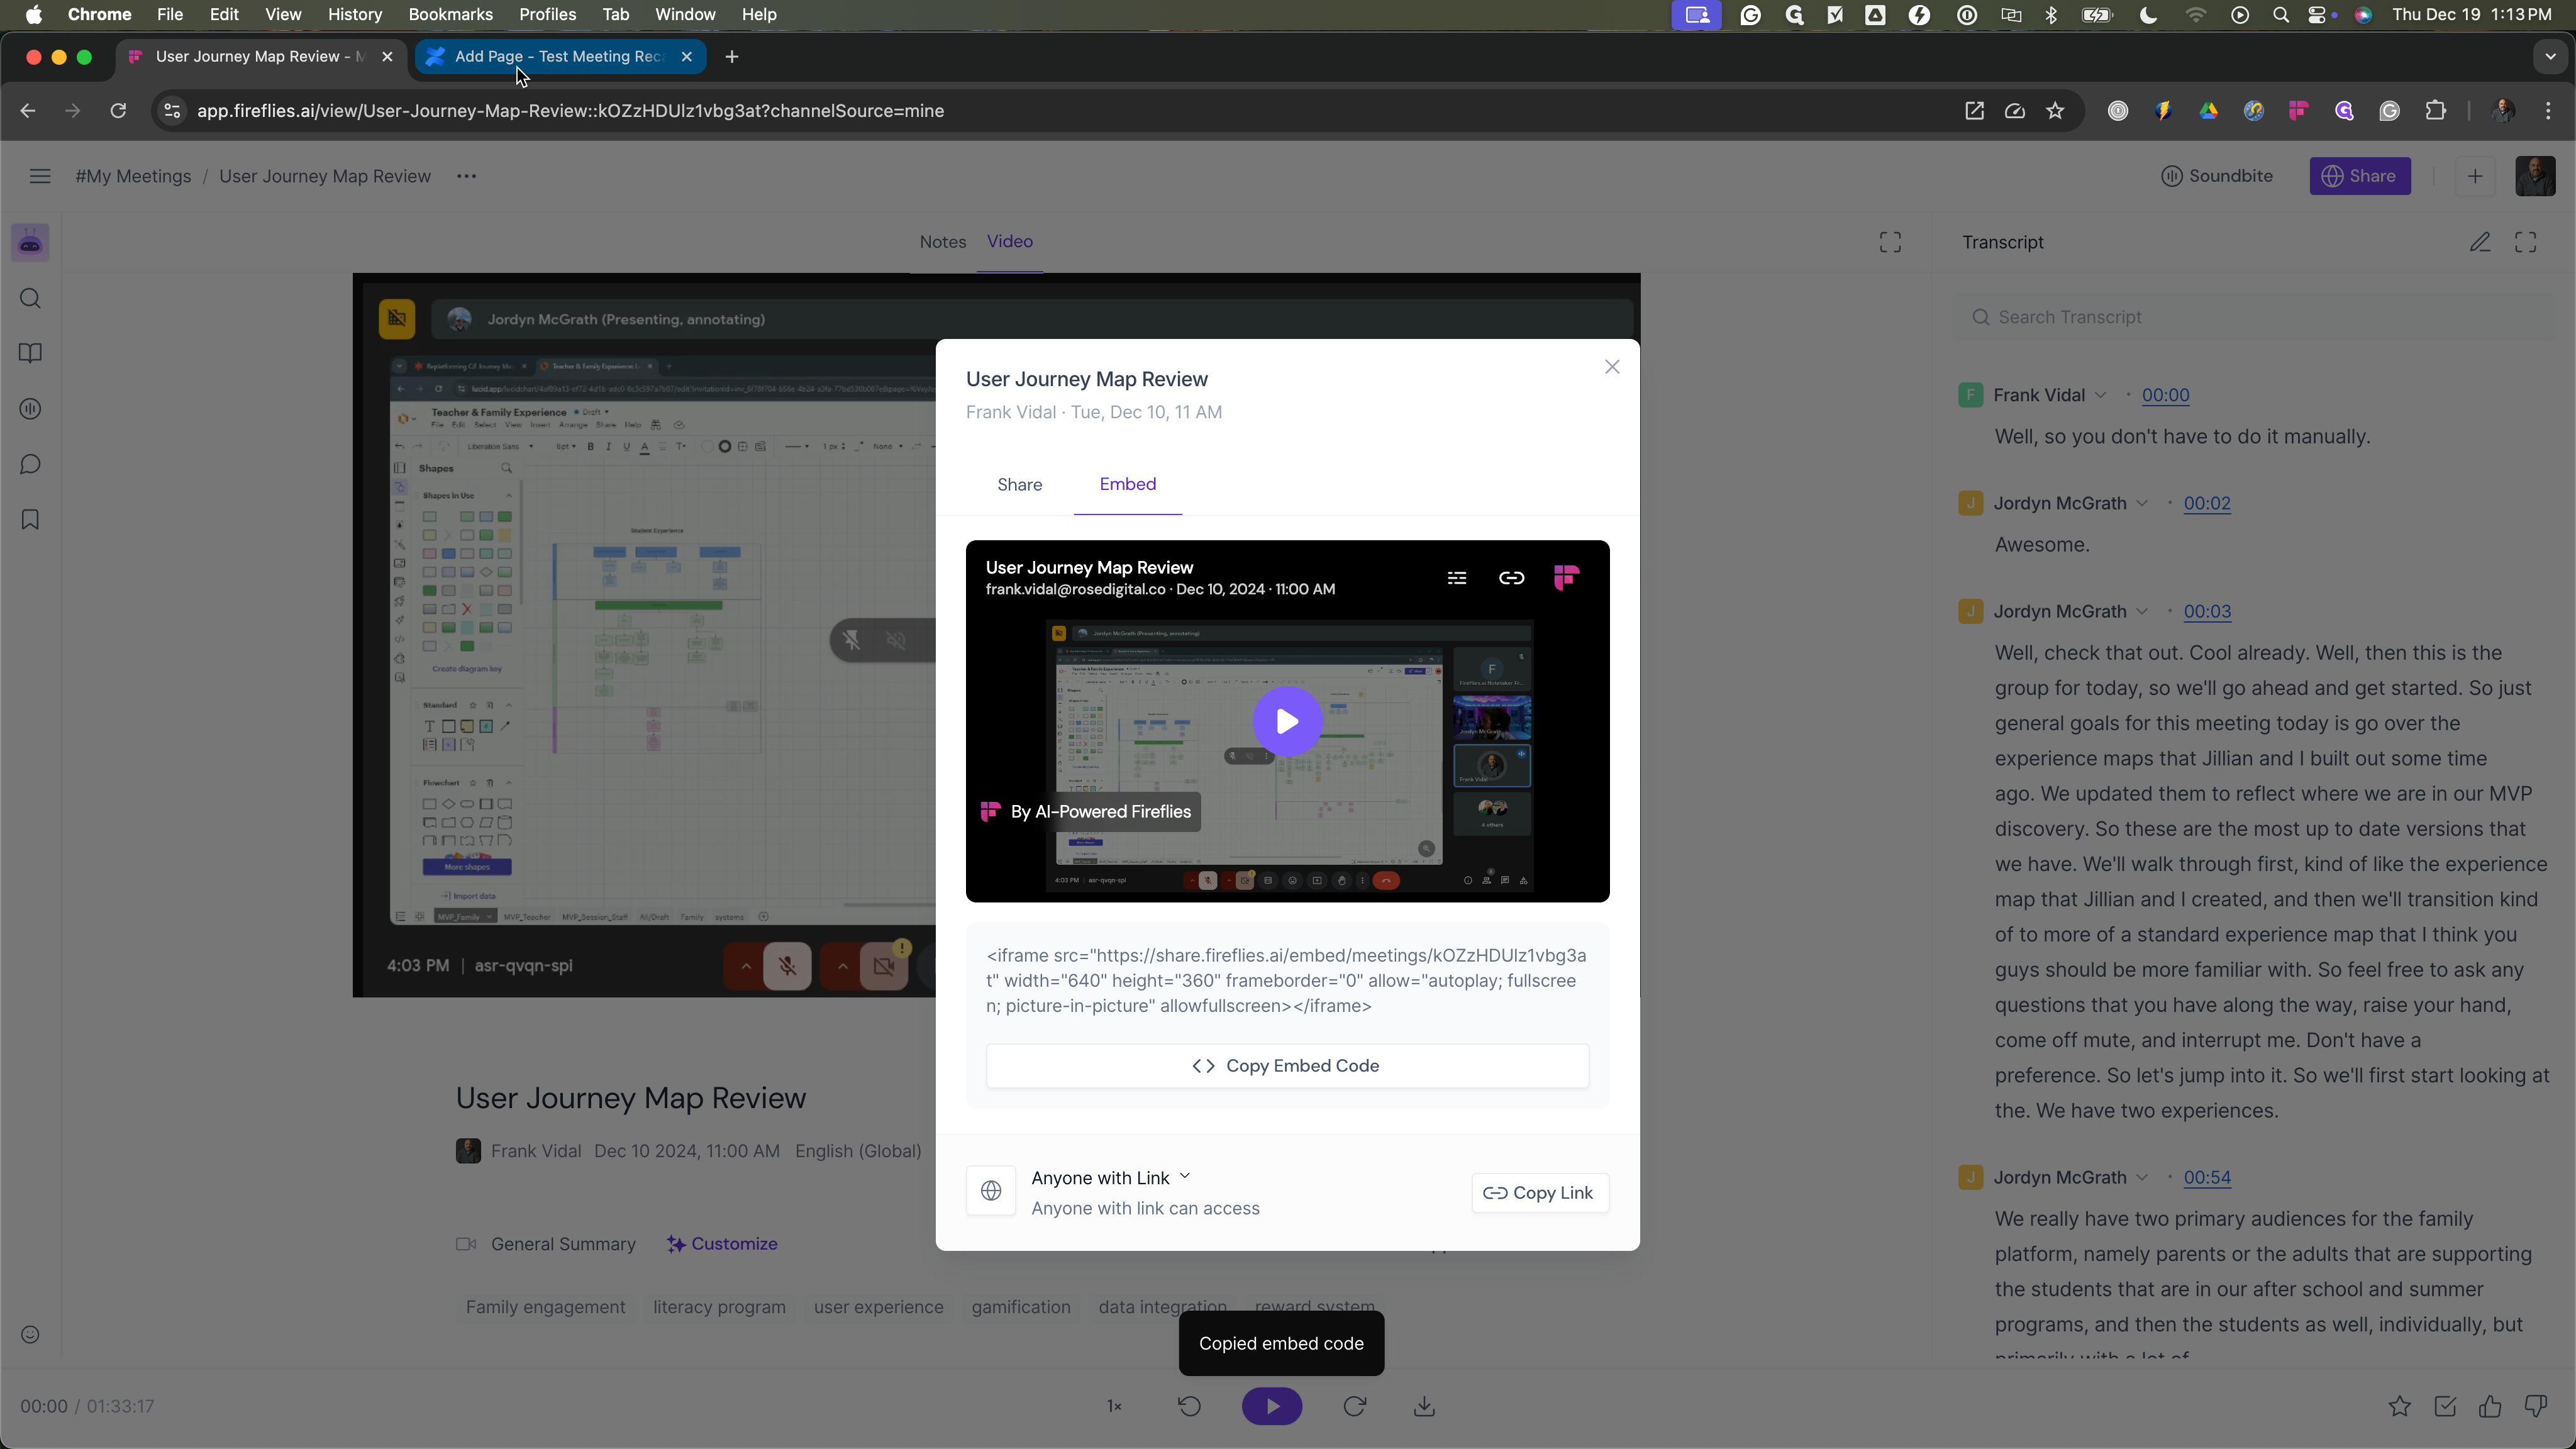The height and width of the screenshot is (1449, 2576).
Task: Open the notebook icon in left sidebar
Action: 30,353
